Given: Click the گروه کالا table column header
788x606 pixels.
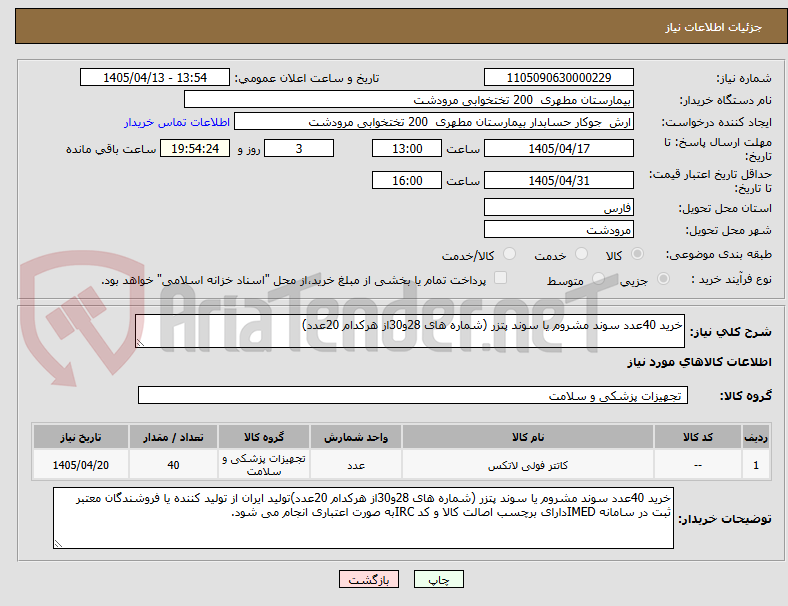Looking at the screenshot, I should pyautogui.click(x=264, y=437).
